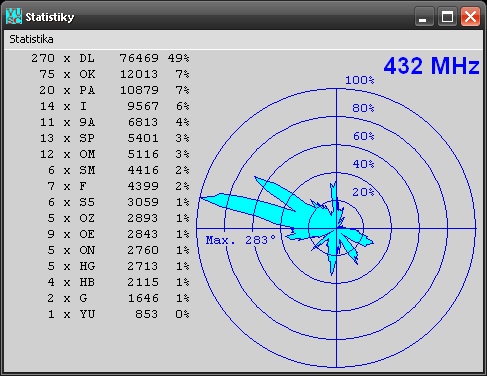
Task: Click the Max. 283° label
Action: [x=241, y=240]
